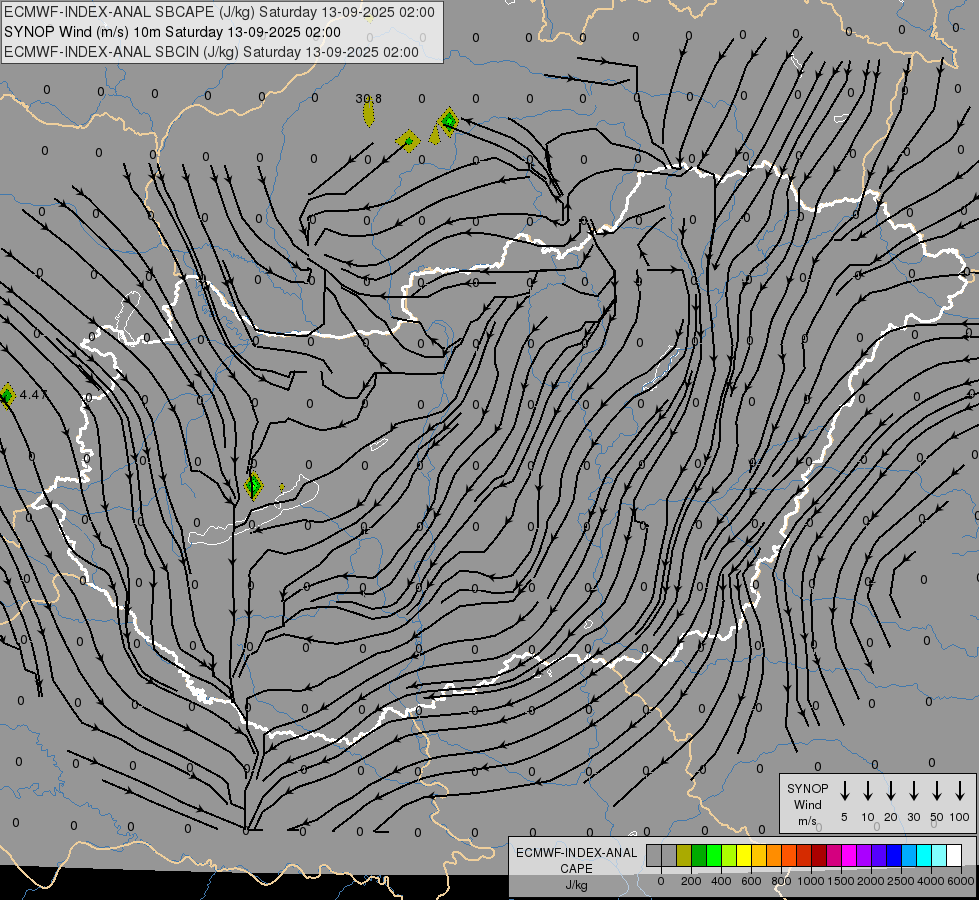Click the yellow oval under the 30.8 label

369,113
